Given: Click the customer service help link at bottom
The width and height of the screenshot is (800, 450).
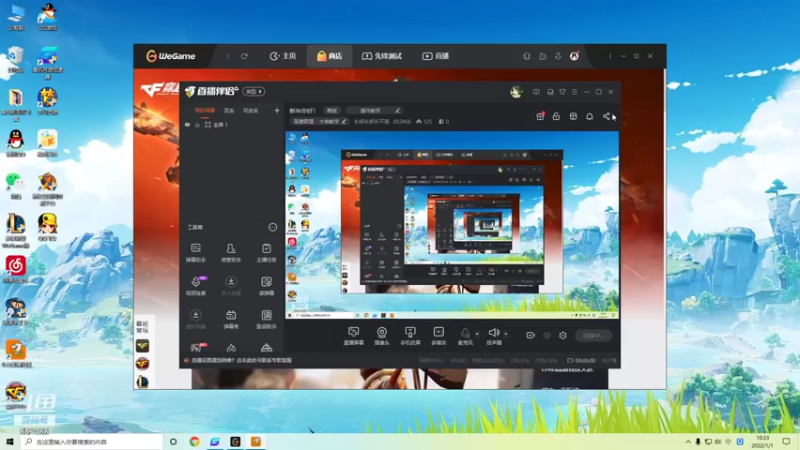Looking at the screenshot, I should (x=239, y=360).
